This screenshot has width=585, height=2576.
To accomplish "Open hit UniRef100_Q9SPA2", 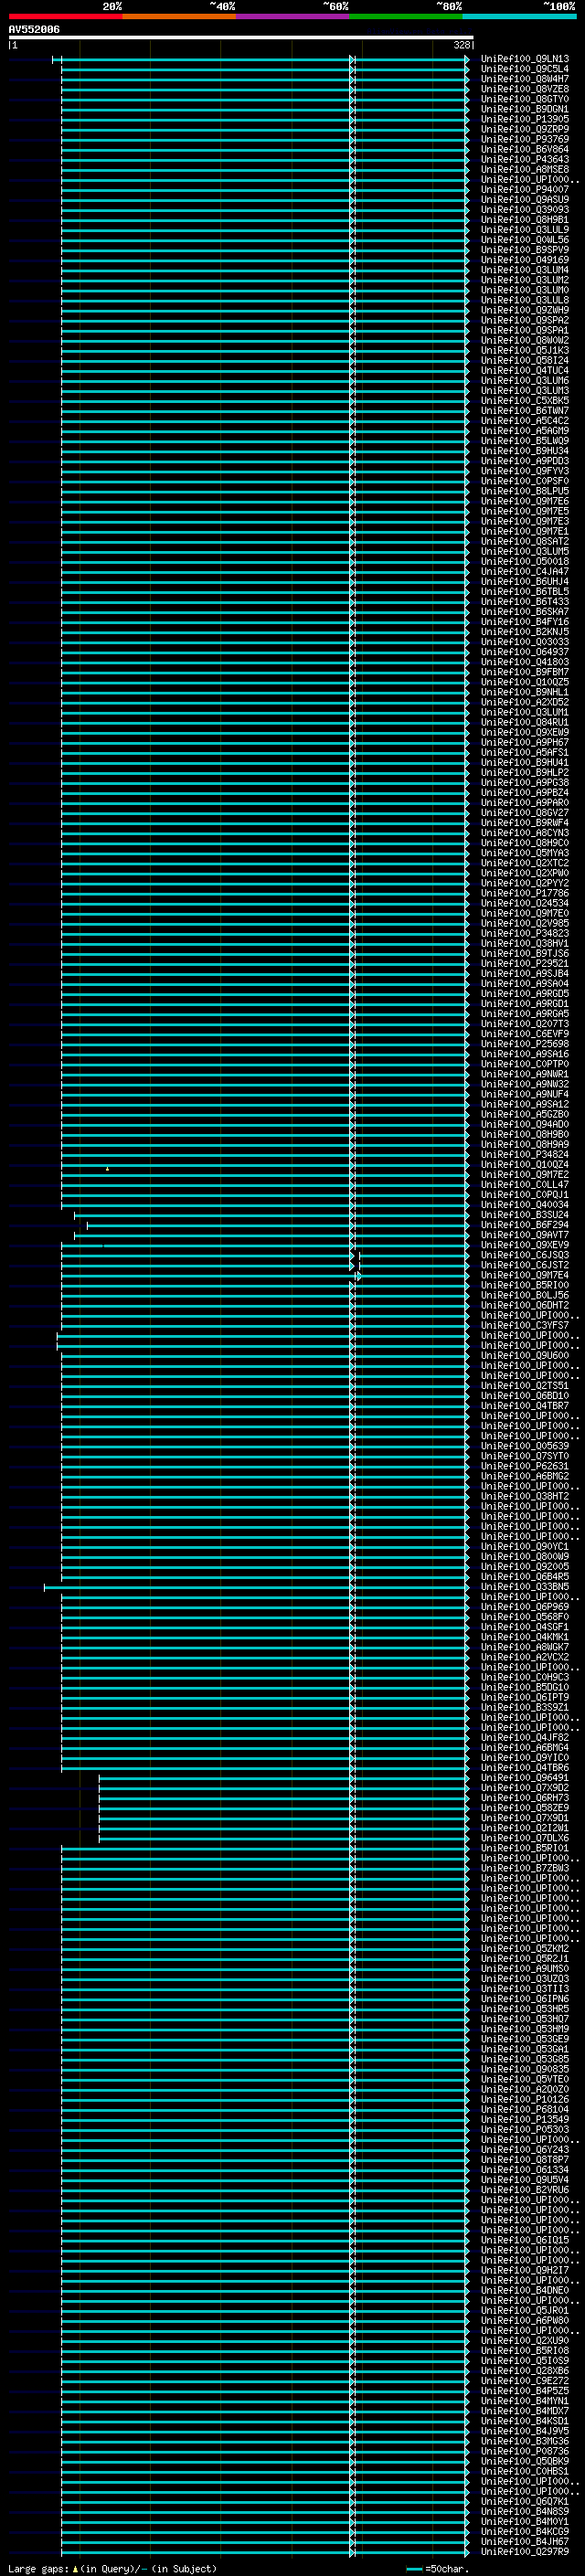I will (x=525, y=320).
